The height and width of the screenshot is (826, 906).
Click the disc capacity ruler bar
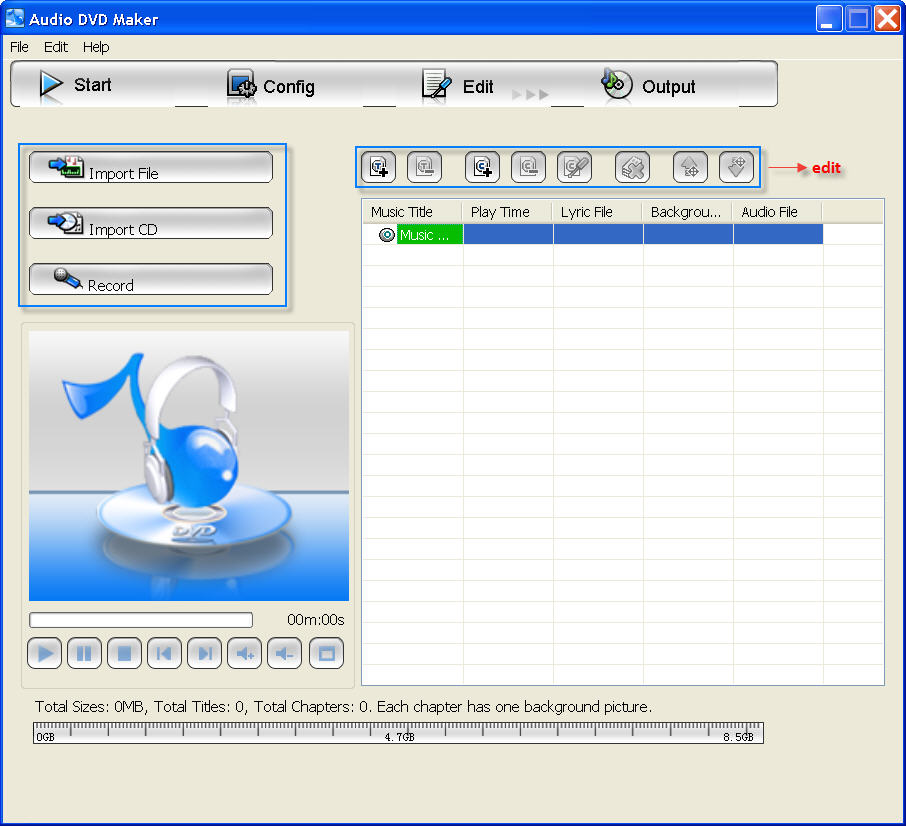click(399, 732)
